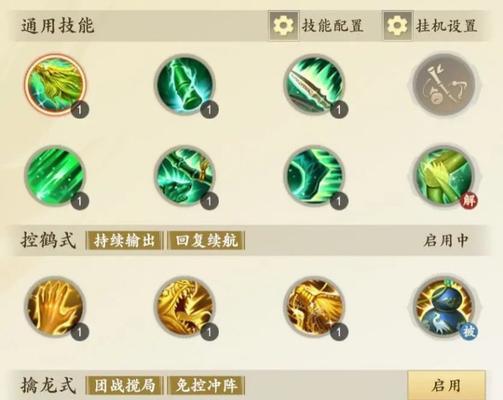
Task: Click the 持续输出 tag
Action: pyautogui.click(x=124, y=240)
